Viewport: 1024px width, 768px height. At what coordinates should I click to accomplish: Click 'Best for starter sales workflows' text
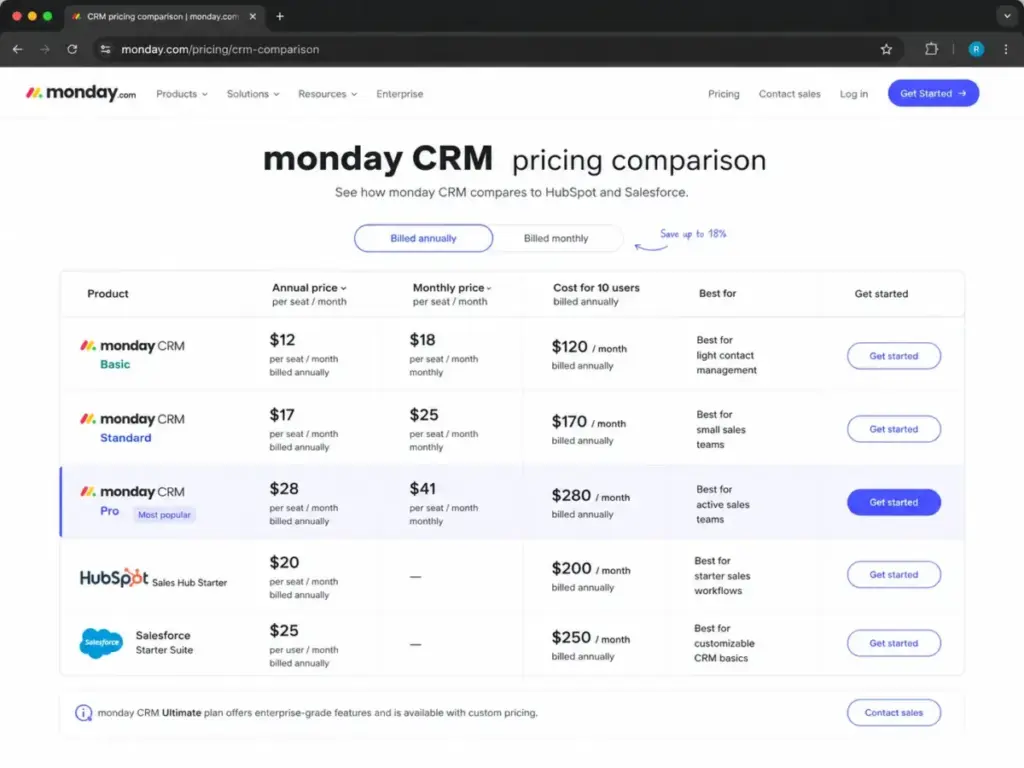(x=722, y=575)
